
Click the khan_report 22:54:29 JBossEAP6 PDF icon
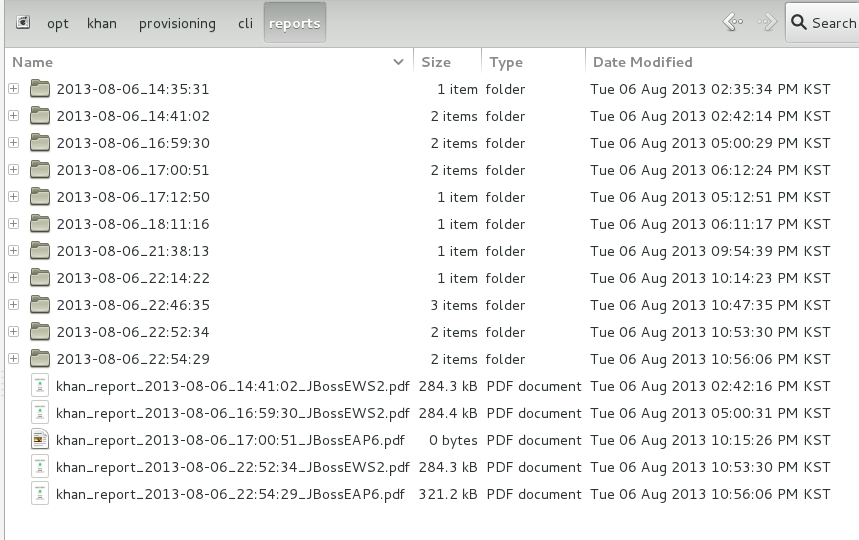click(39, 494)
